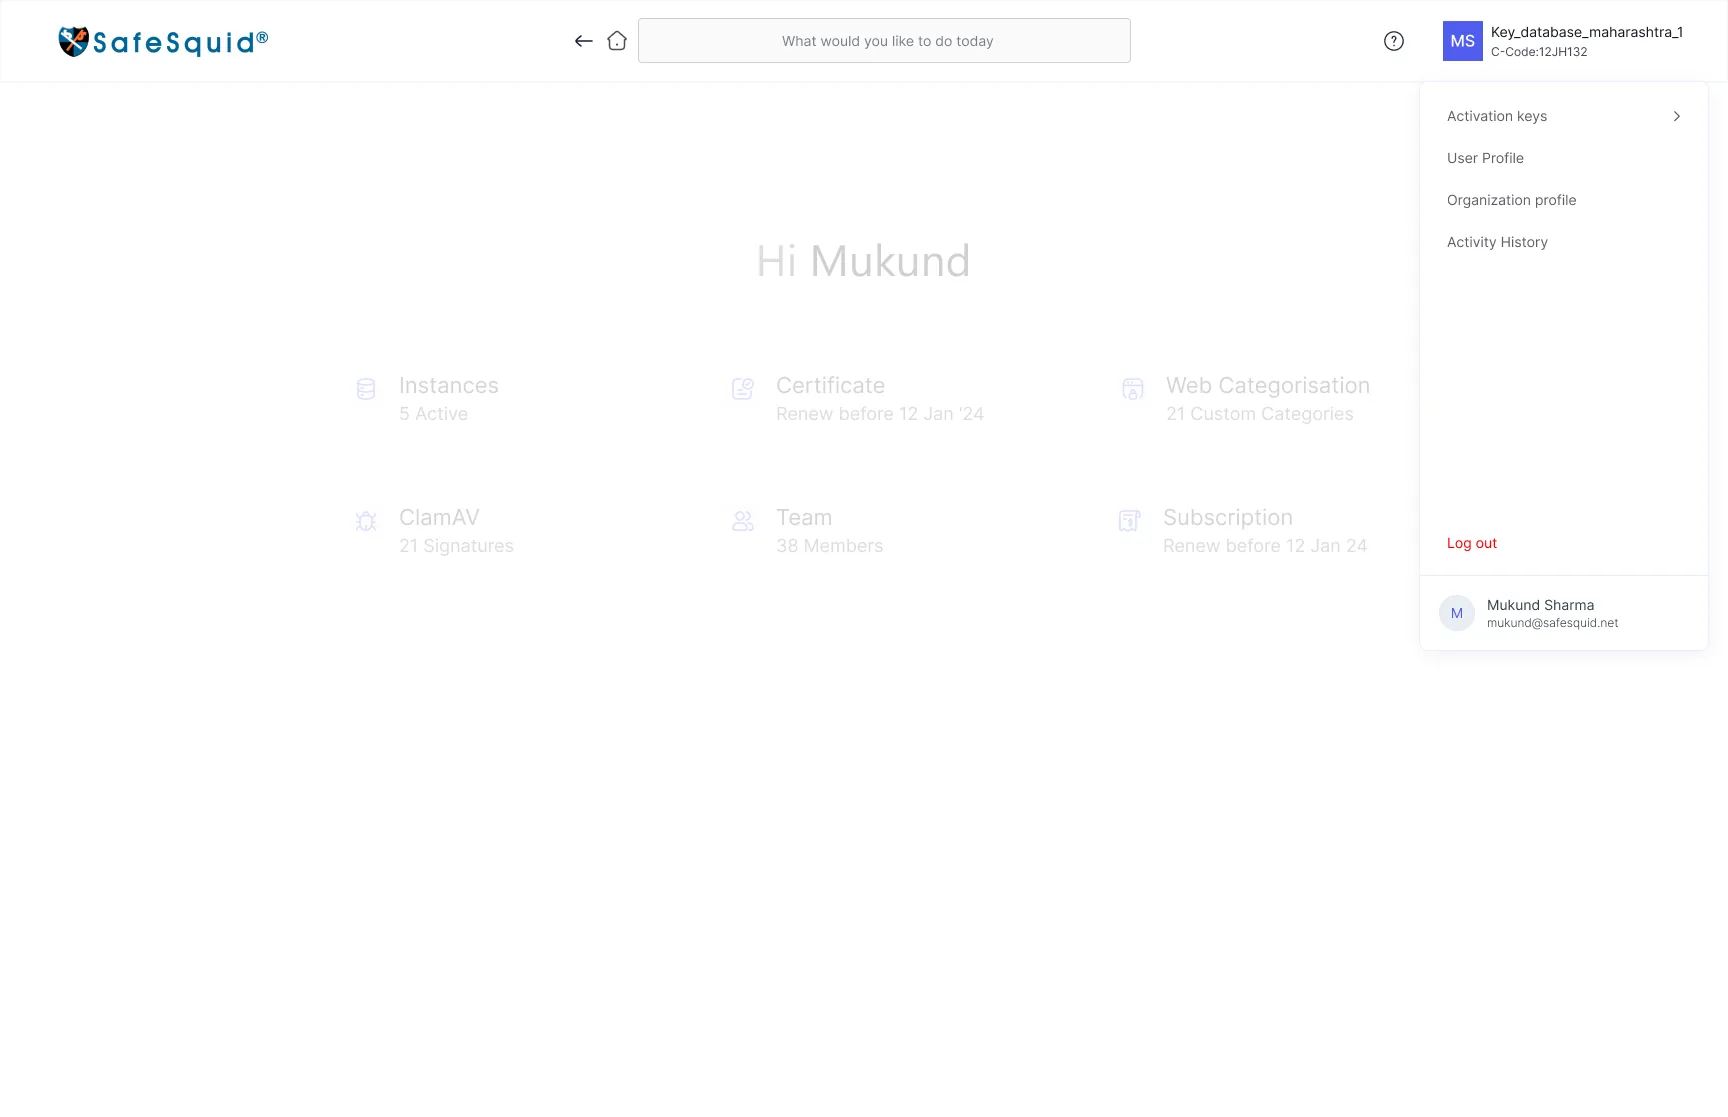
Task: Click the 'Hi Mukund' greeting
Action: [863, 262]
